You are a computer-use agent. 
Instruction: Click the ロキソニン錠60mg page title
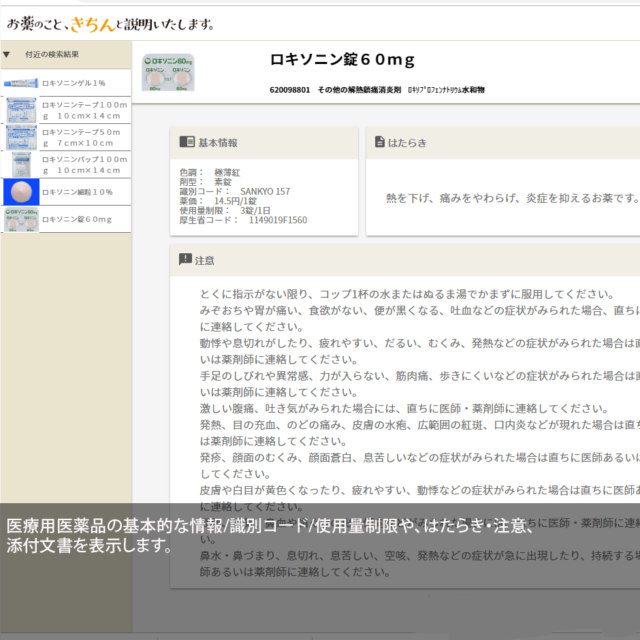342,60
